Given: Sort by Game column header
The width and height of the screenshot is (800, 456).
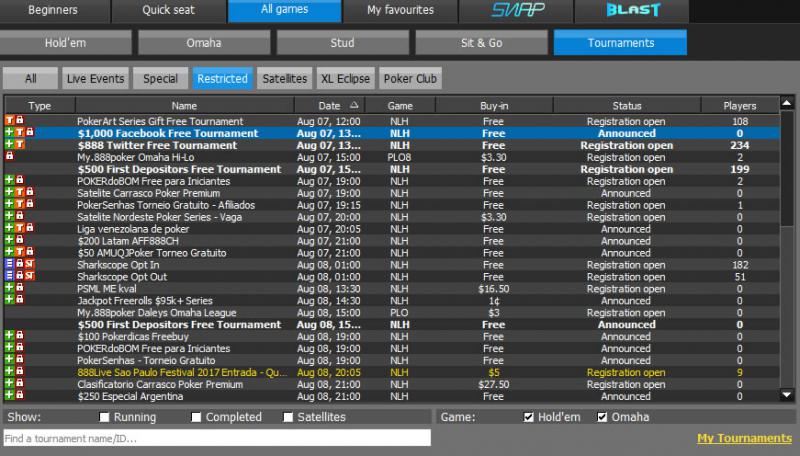Looking at the screenshot, I should tap(400, 106).
